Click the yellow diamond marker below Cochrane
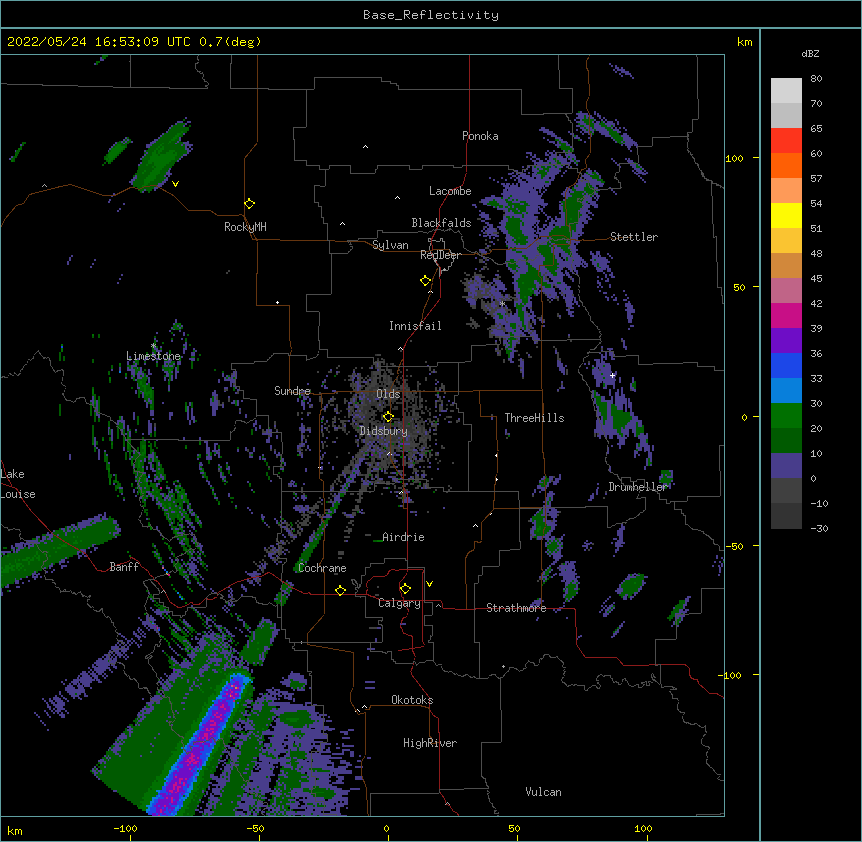The height and width of the screenshot is (842, 862). (340, 590)
